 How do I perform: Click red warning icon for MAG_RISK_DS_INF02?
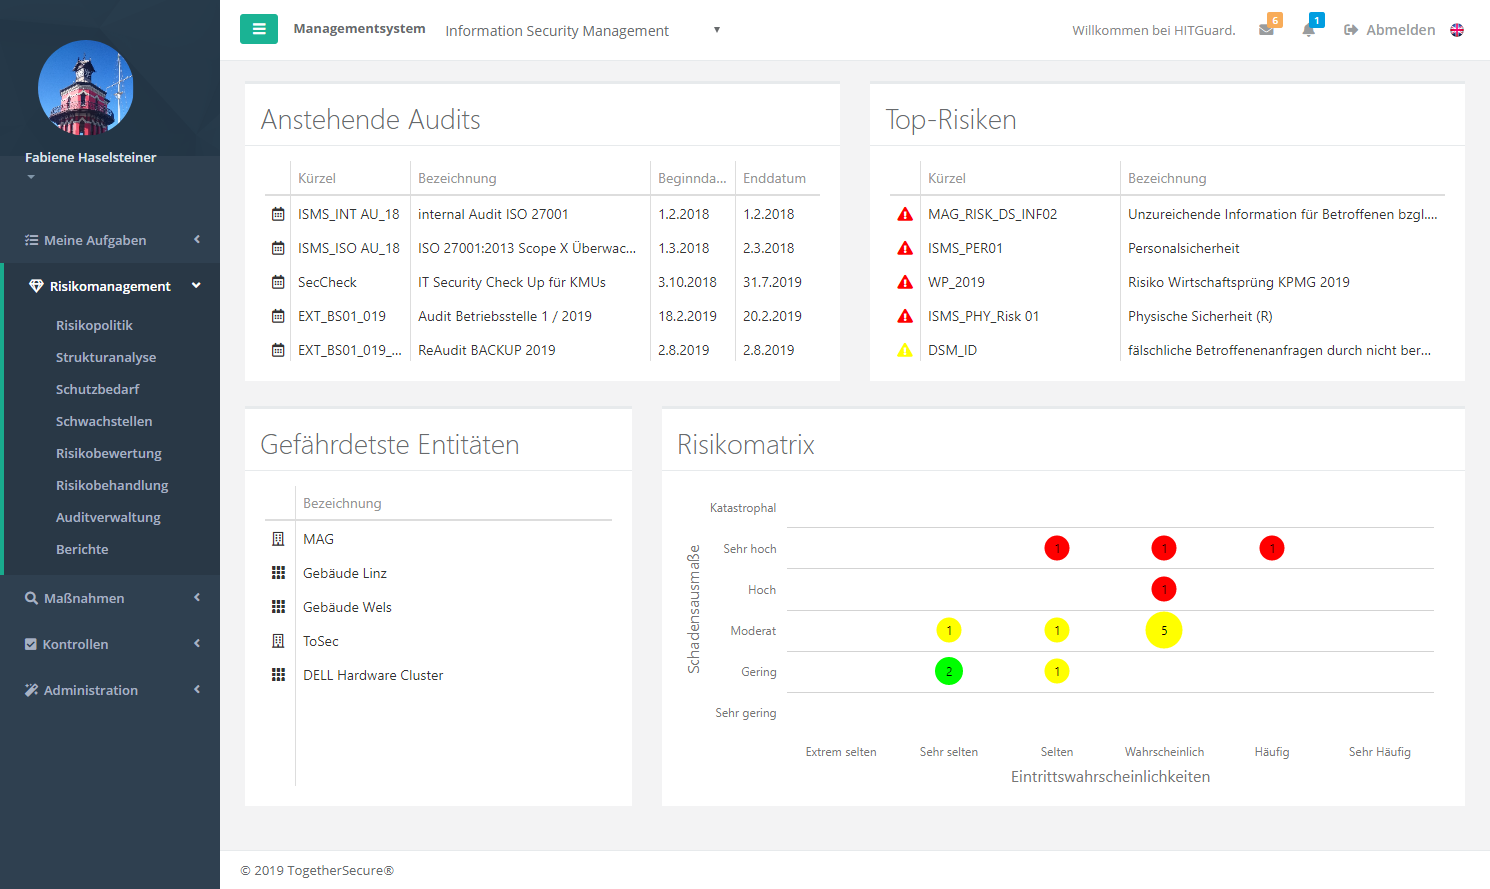(x=905, y=214)
